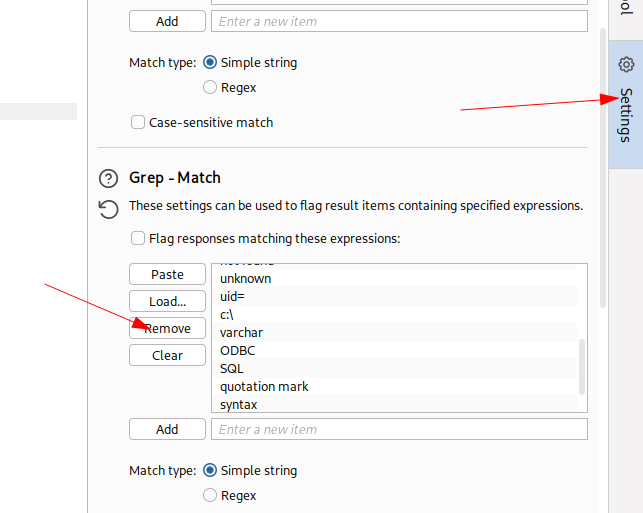Image resolution: width=643 pixels, height=513 pixels.
Task: Click the Grep - Match list scrollbar
Action: click(582, 365)
